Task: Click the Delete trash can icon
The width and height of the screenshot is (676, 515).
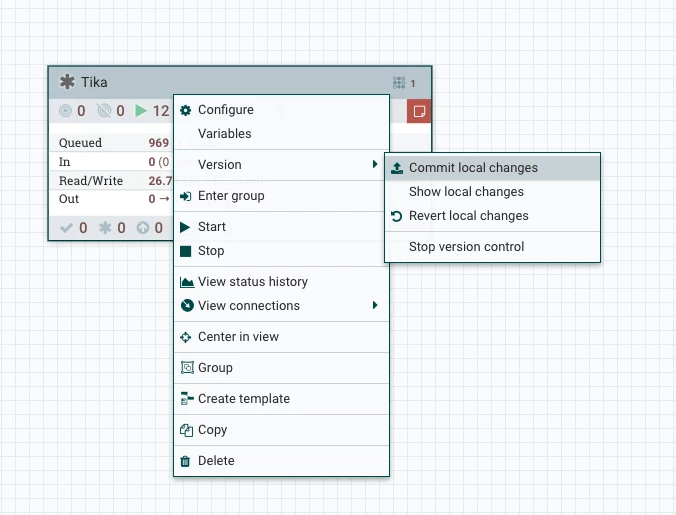Action: (185, 461)
